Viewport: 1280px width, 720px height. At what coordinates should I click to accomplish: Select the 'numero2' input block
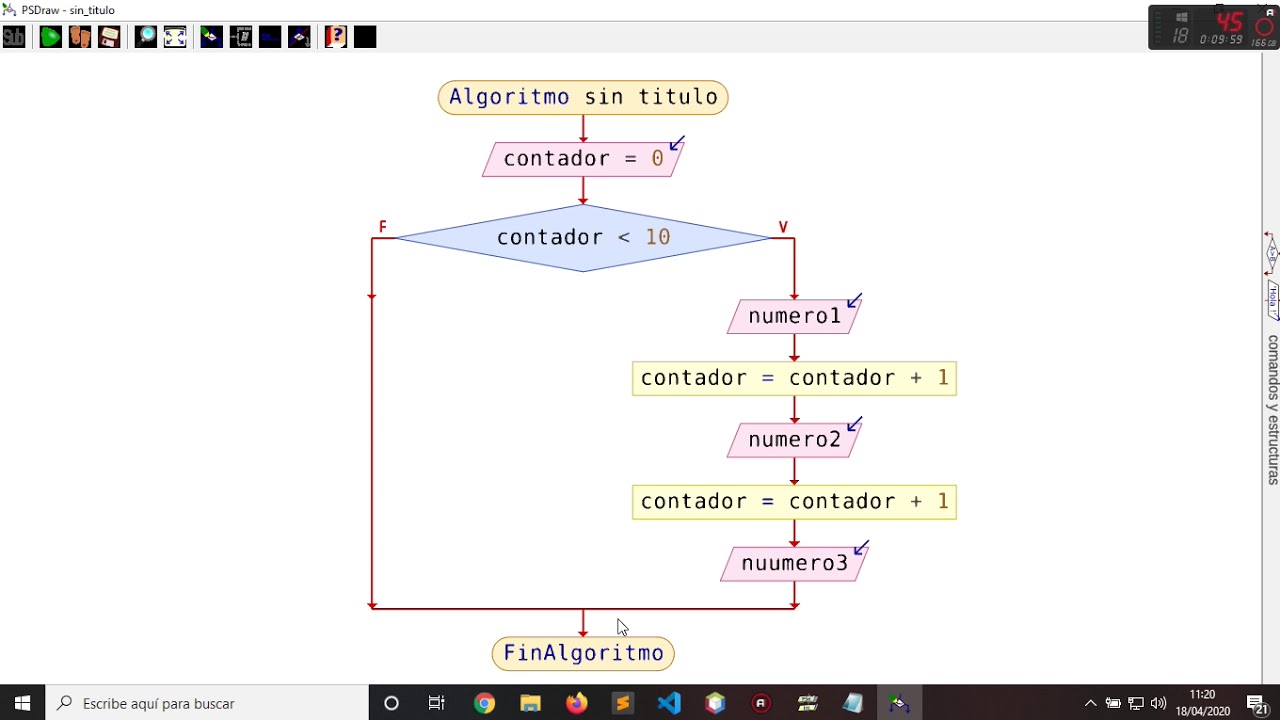pyautogui.click(x=794, y=440)
